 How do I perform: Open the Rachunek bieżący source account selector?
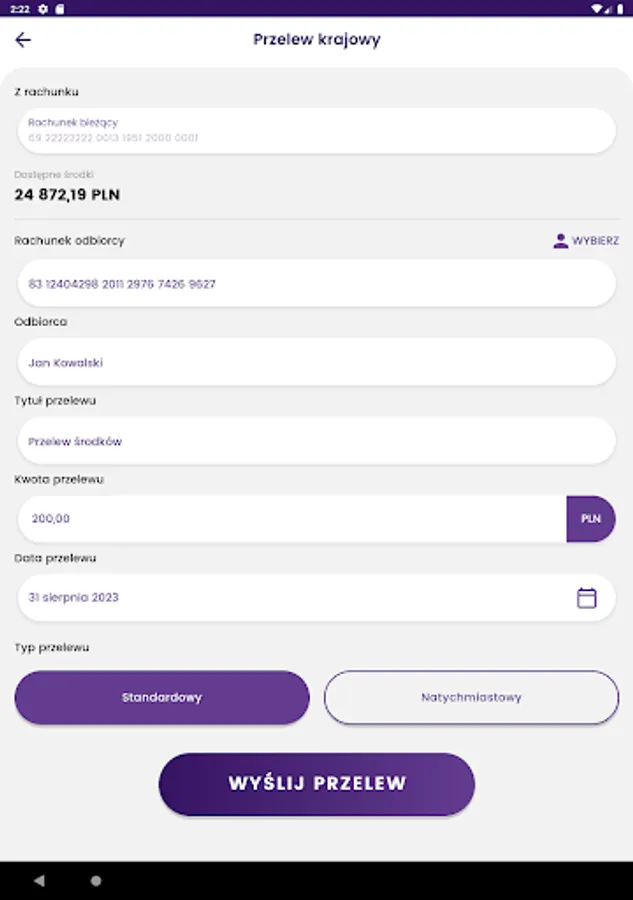317,130
